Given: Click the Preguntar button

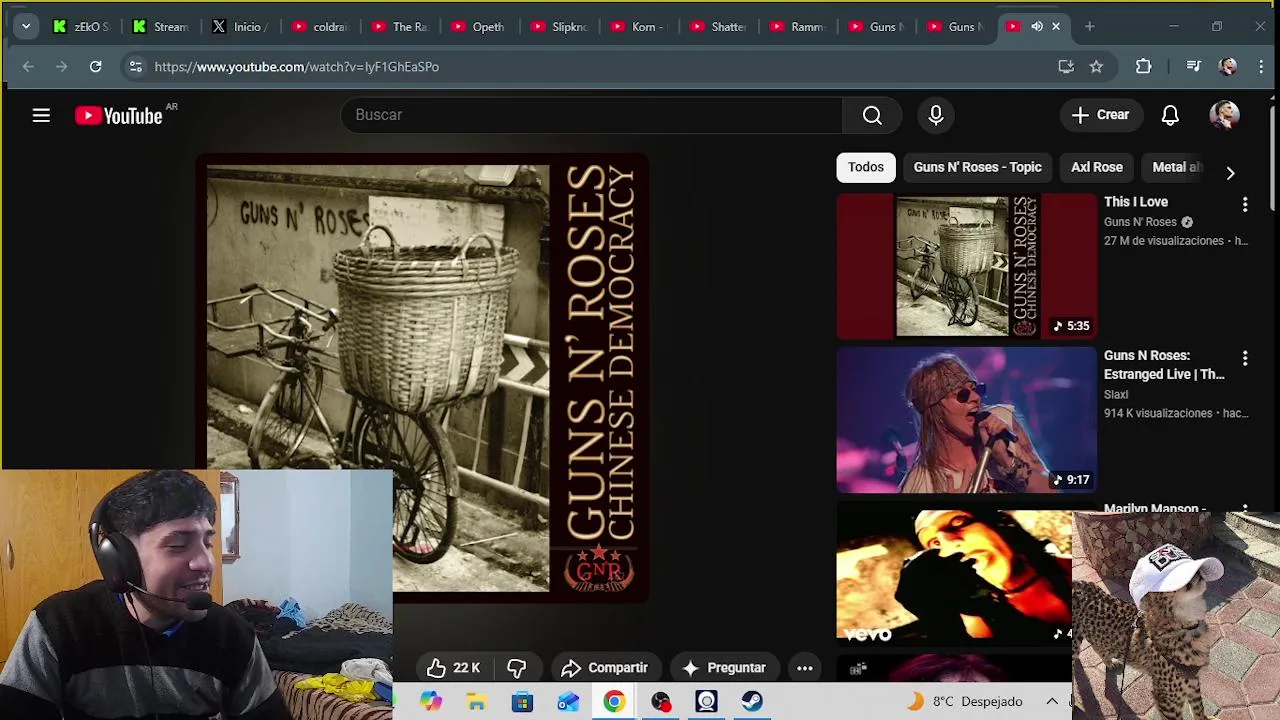Looking at the screenshot, I should click(724, 668).
